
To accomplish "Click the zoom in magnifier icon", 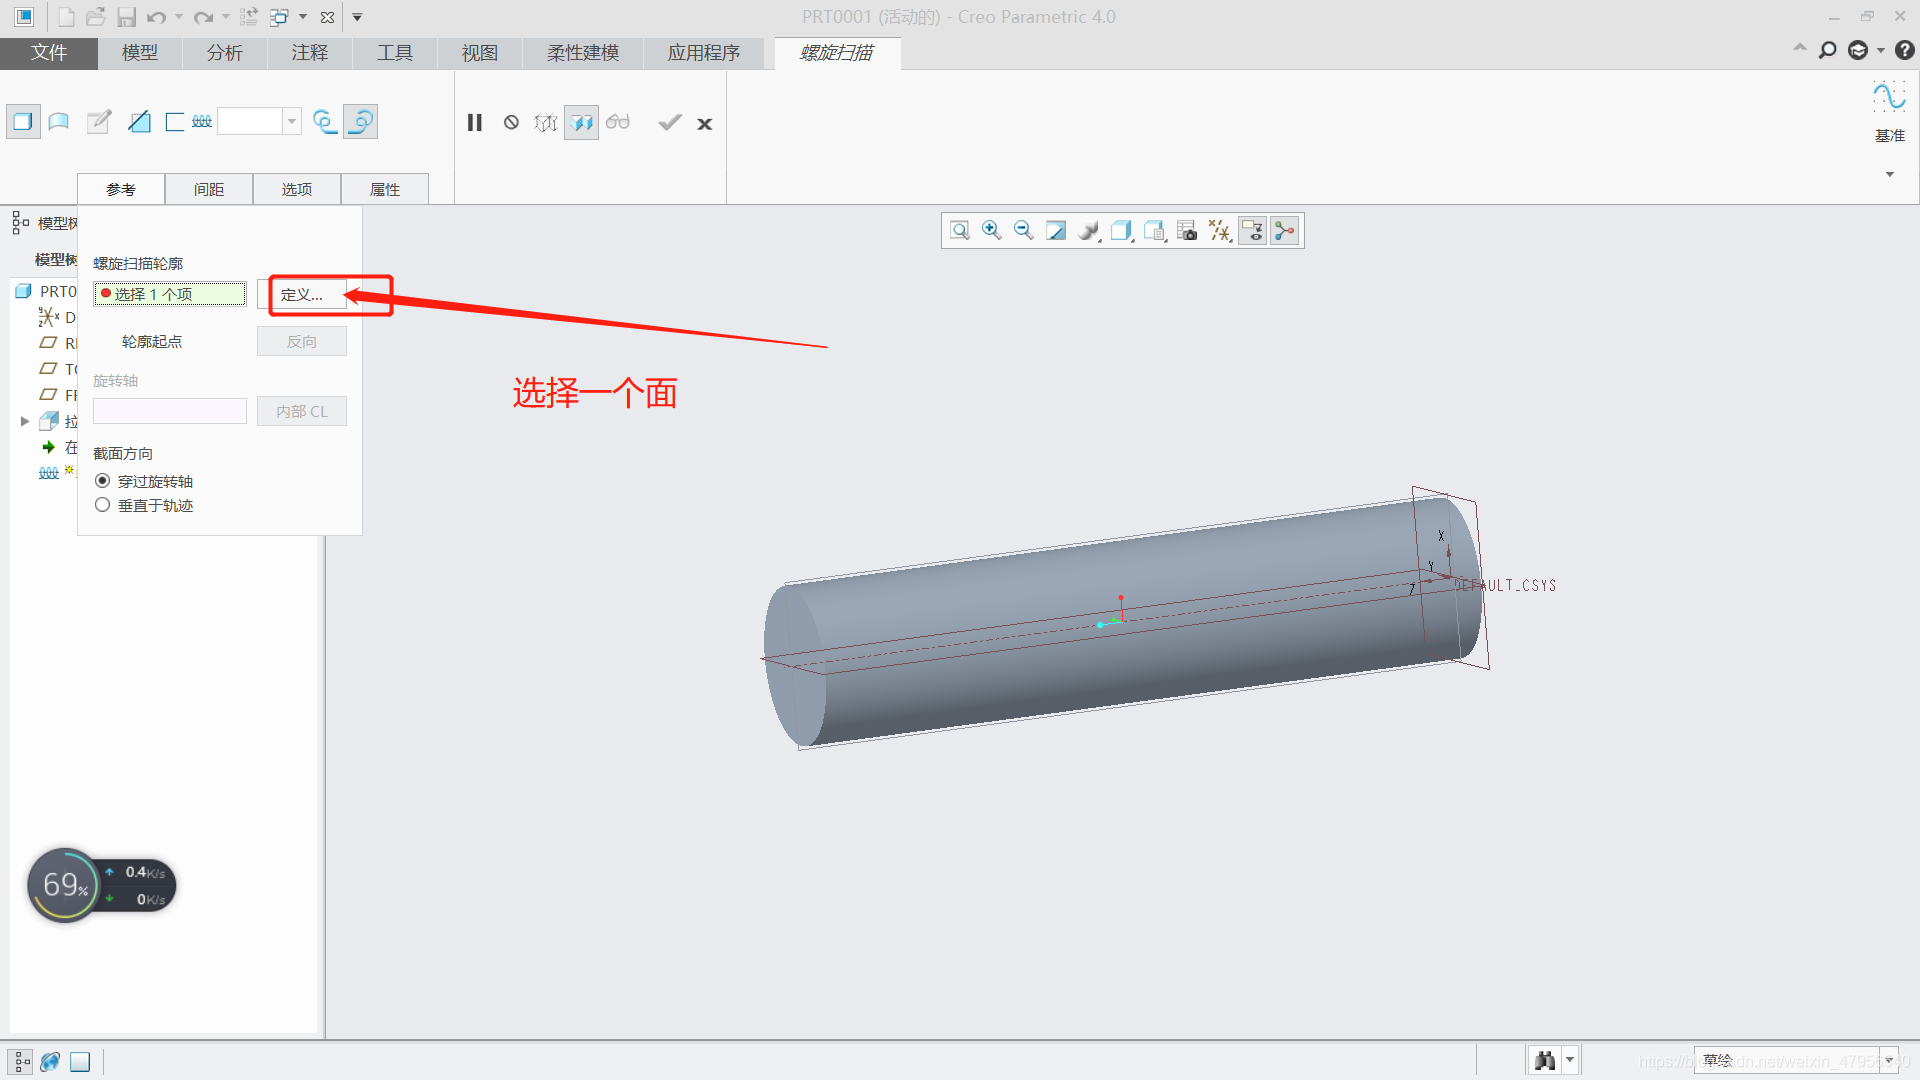I will click(x=991, y=231).
